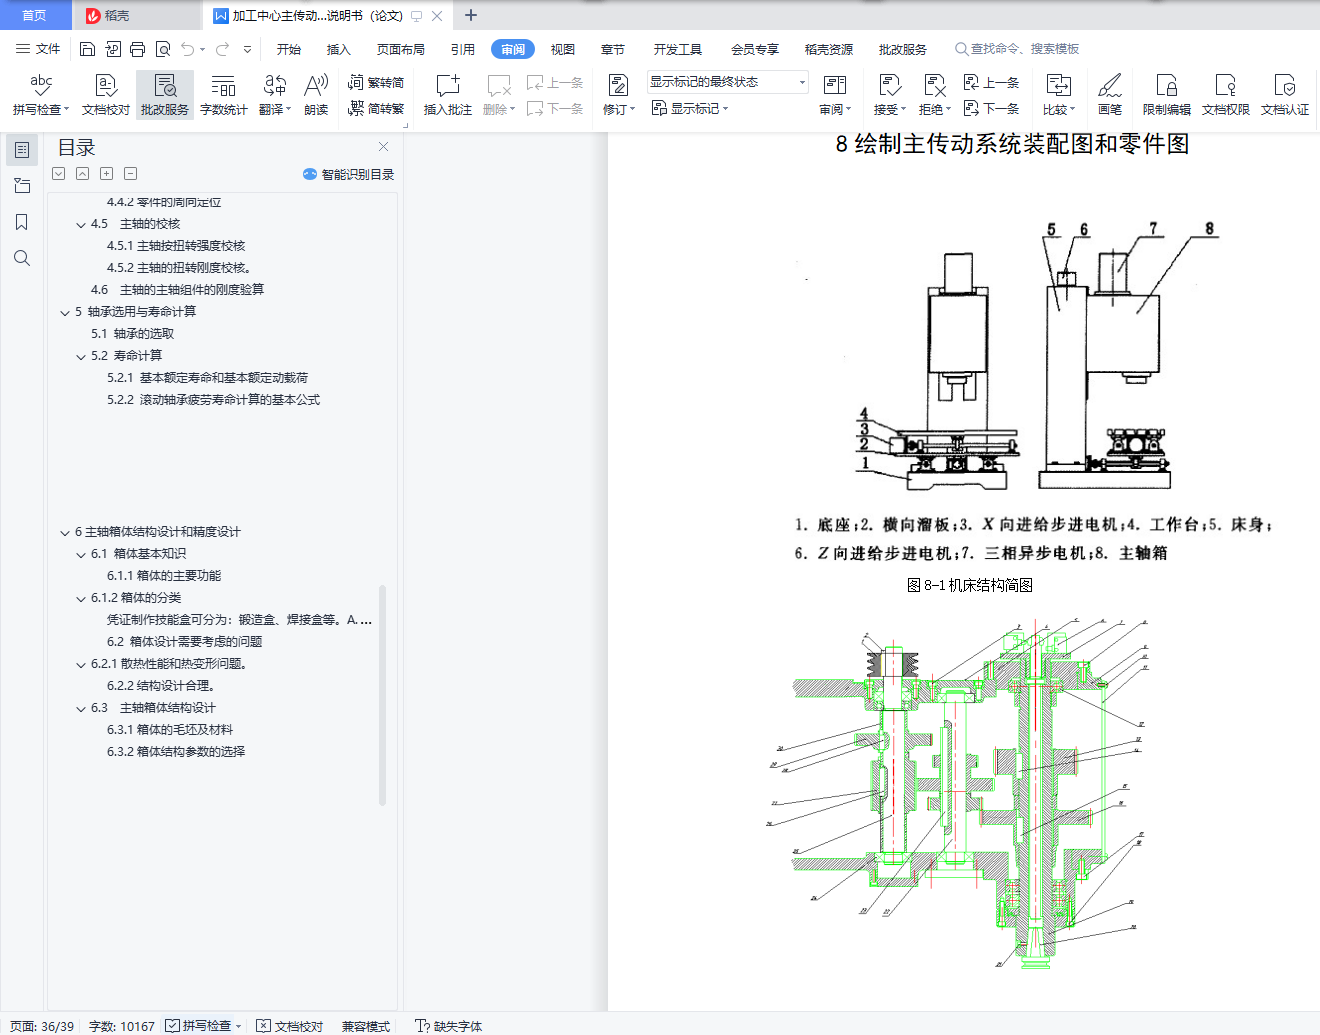Viewport: 1320px width, 1035px height.
Task: Collapse the 6.3 主轴箱体结构设计 outline node
Action: click(81, 708)
